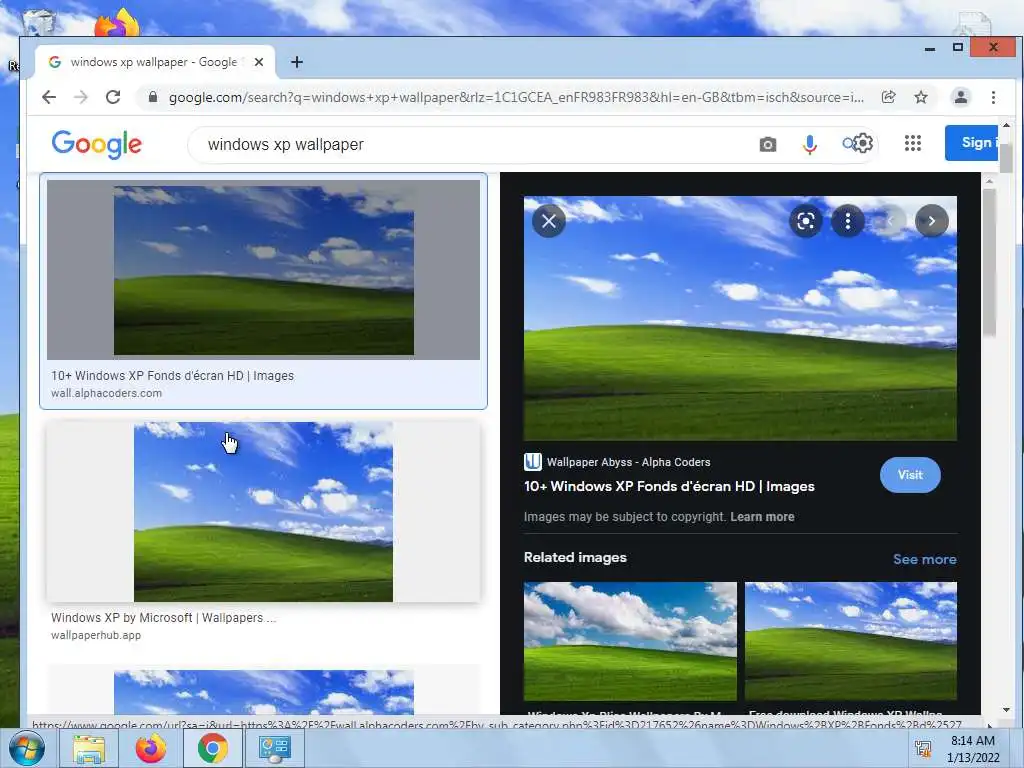Close the windows xp wallpaper tab
Viewport: 1024px width, 768px height.
[259, 62]
